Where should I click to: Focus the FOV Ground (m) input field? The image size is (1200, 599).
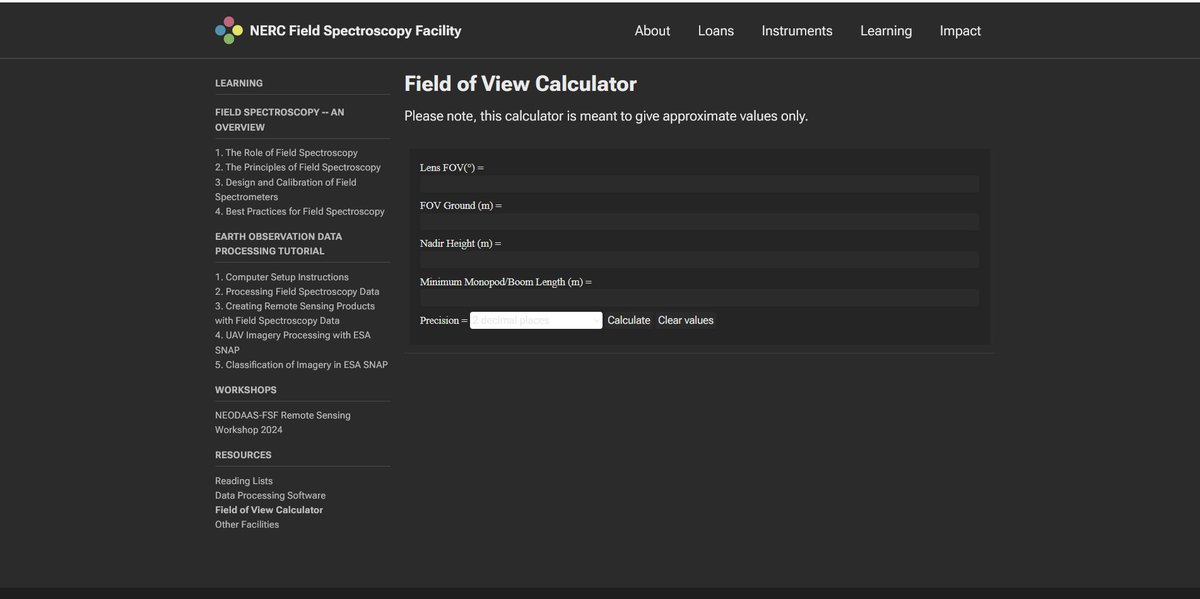(699, 222)
